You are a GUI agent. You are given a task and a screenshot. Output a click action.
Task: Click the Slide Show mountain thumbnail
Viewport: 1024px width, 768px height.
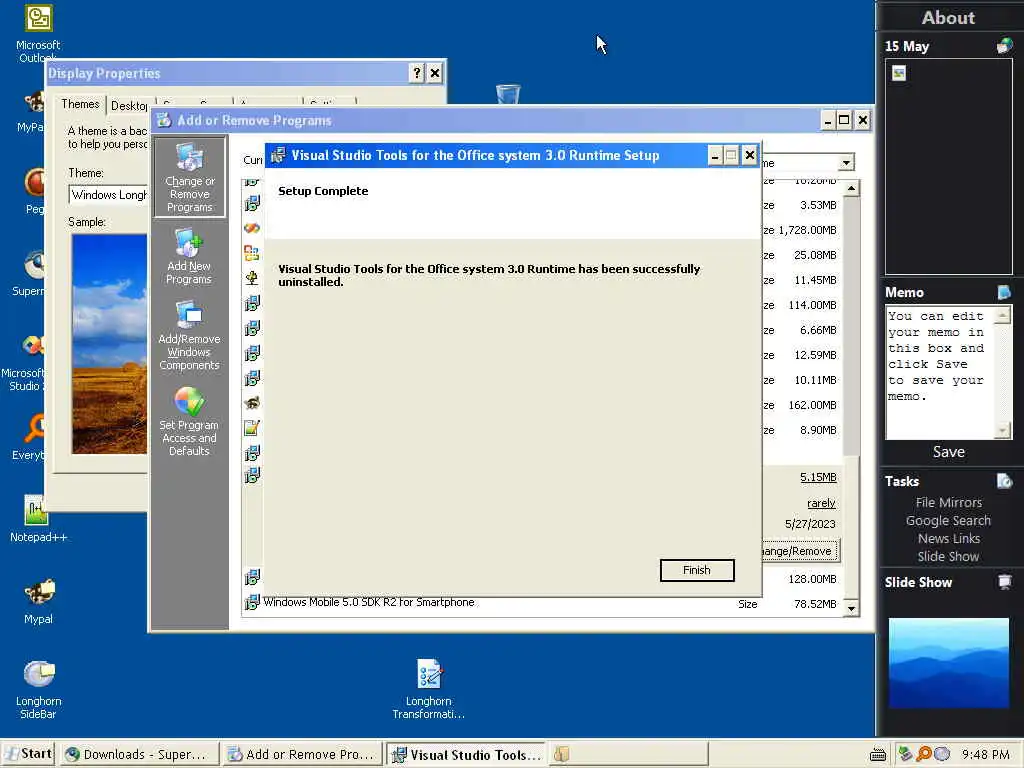pos(948,663)
